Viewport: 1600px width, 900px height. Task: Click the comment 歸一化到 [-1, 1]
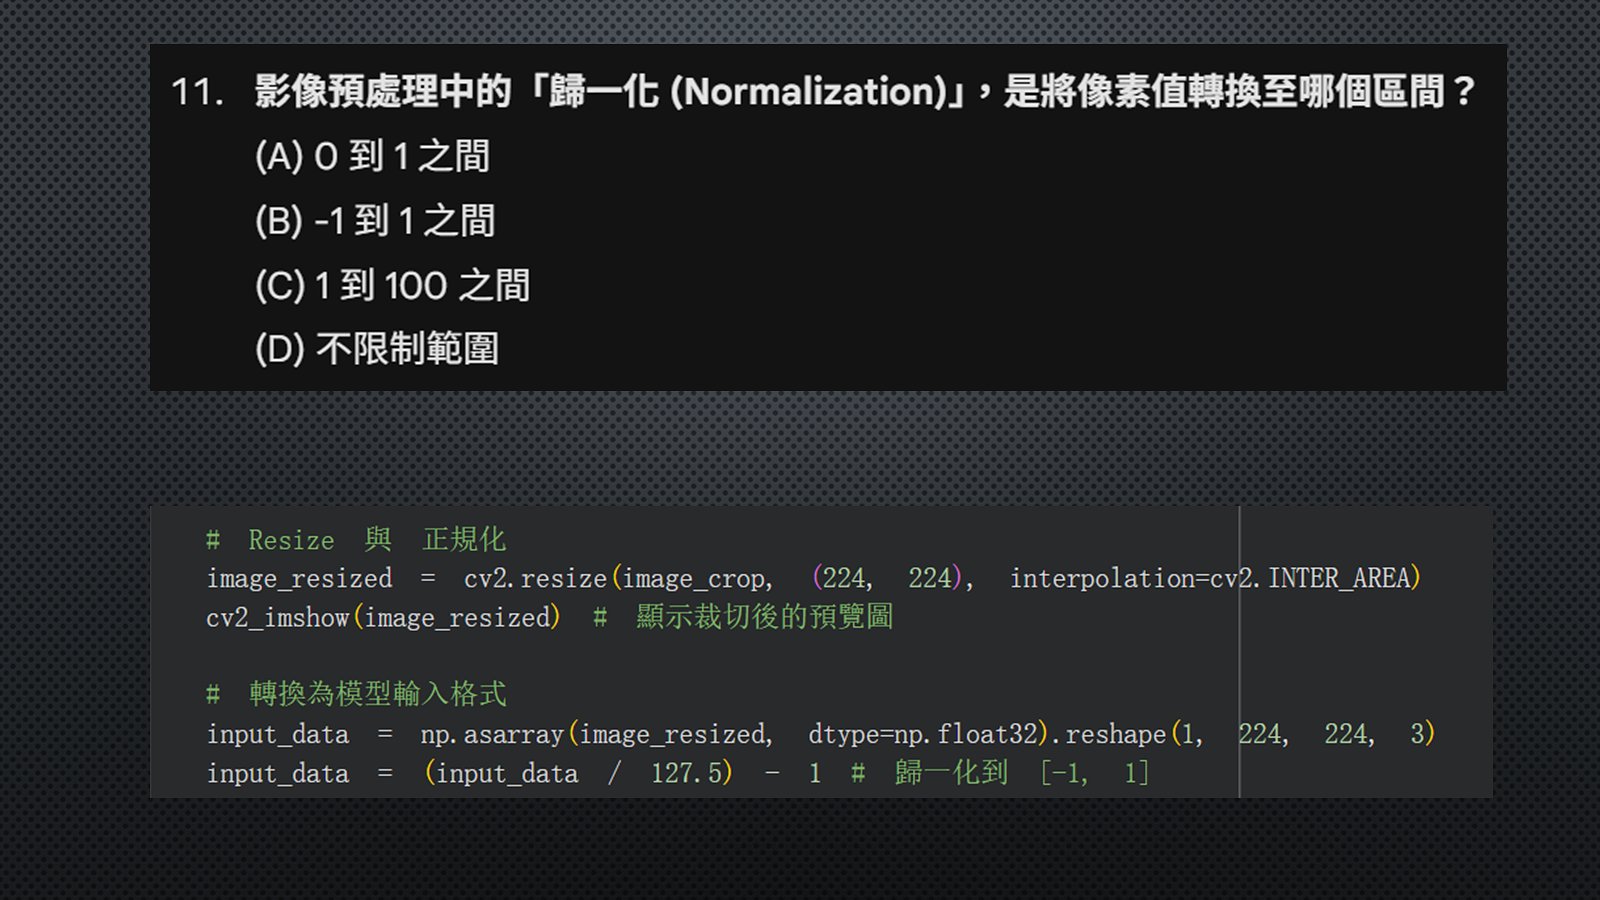coord(1020,773)
